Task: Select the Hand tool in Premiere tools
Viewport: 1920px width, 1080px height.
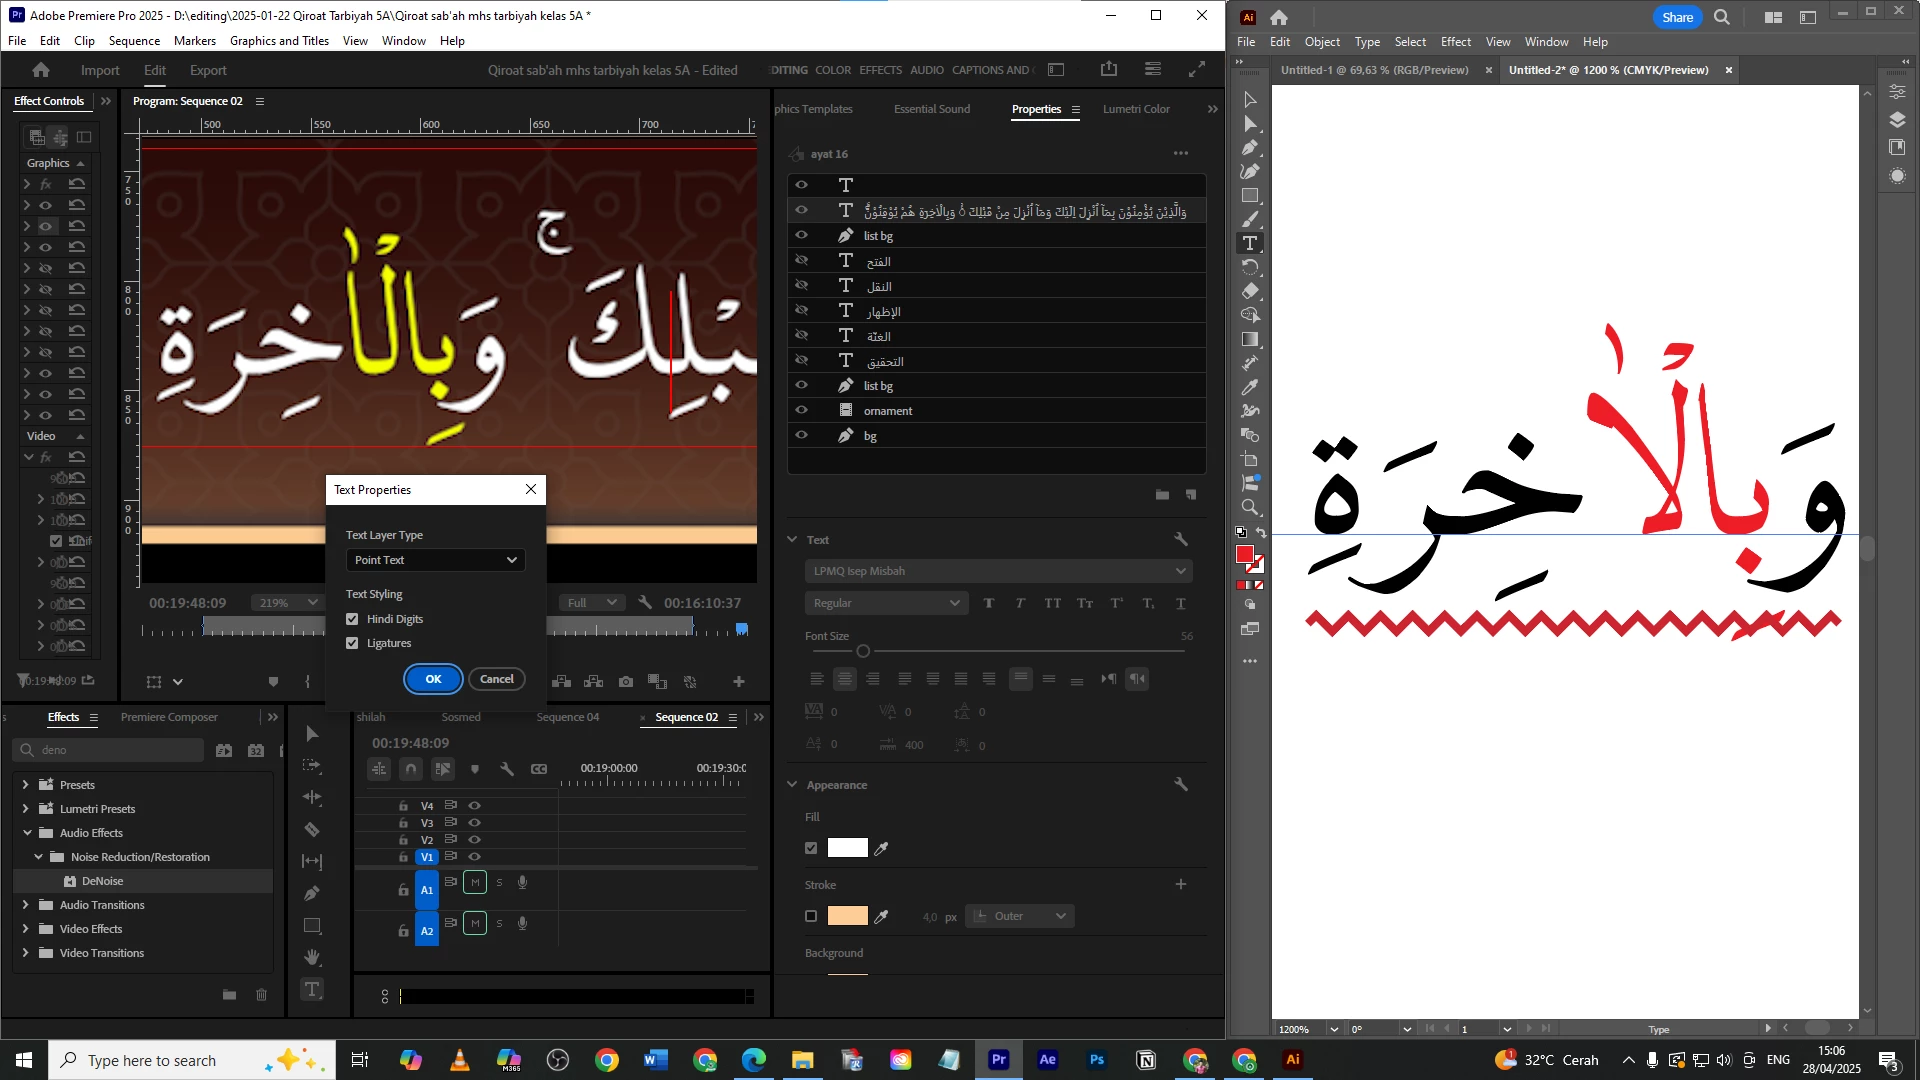Action: (x=312, y=957)
